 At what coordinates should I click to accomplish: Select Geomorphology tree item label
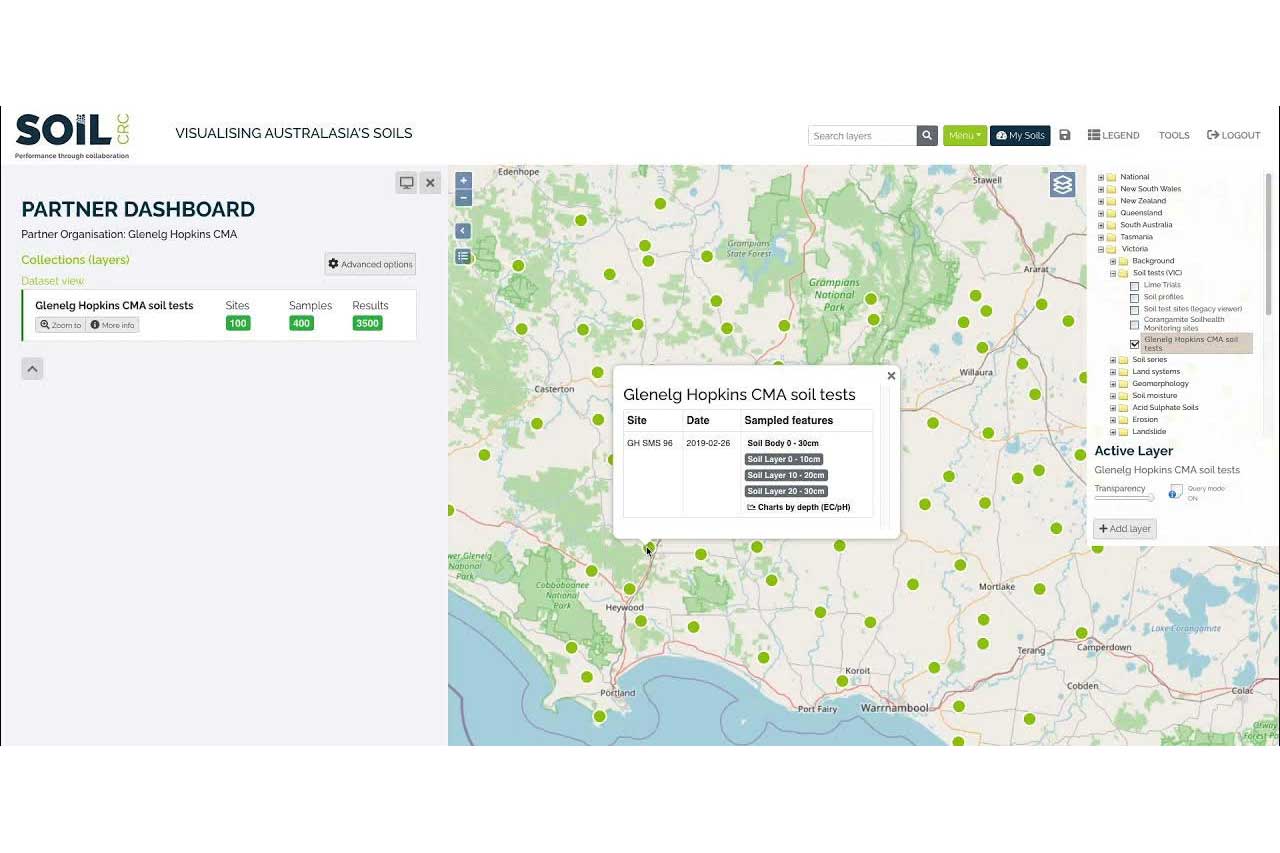click(x=1160, y=384)
